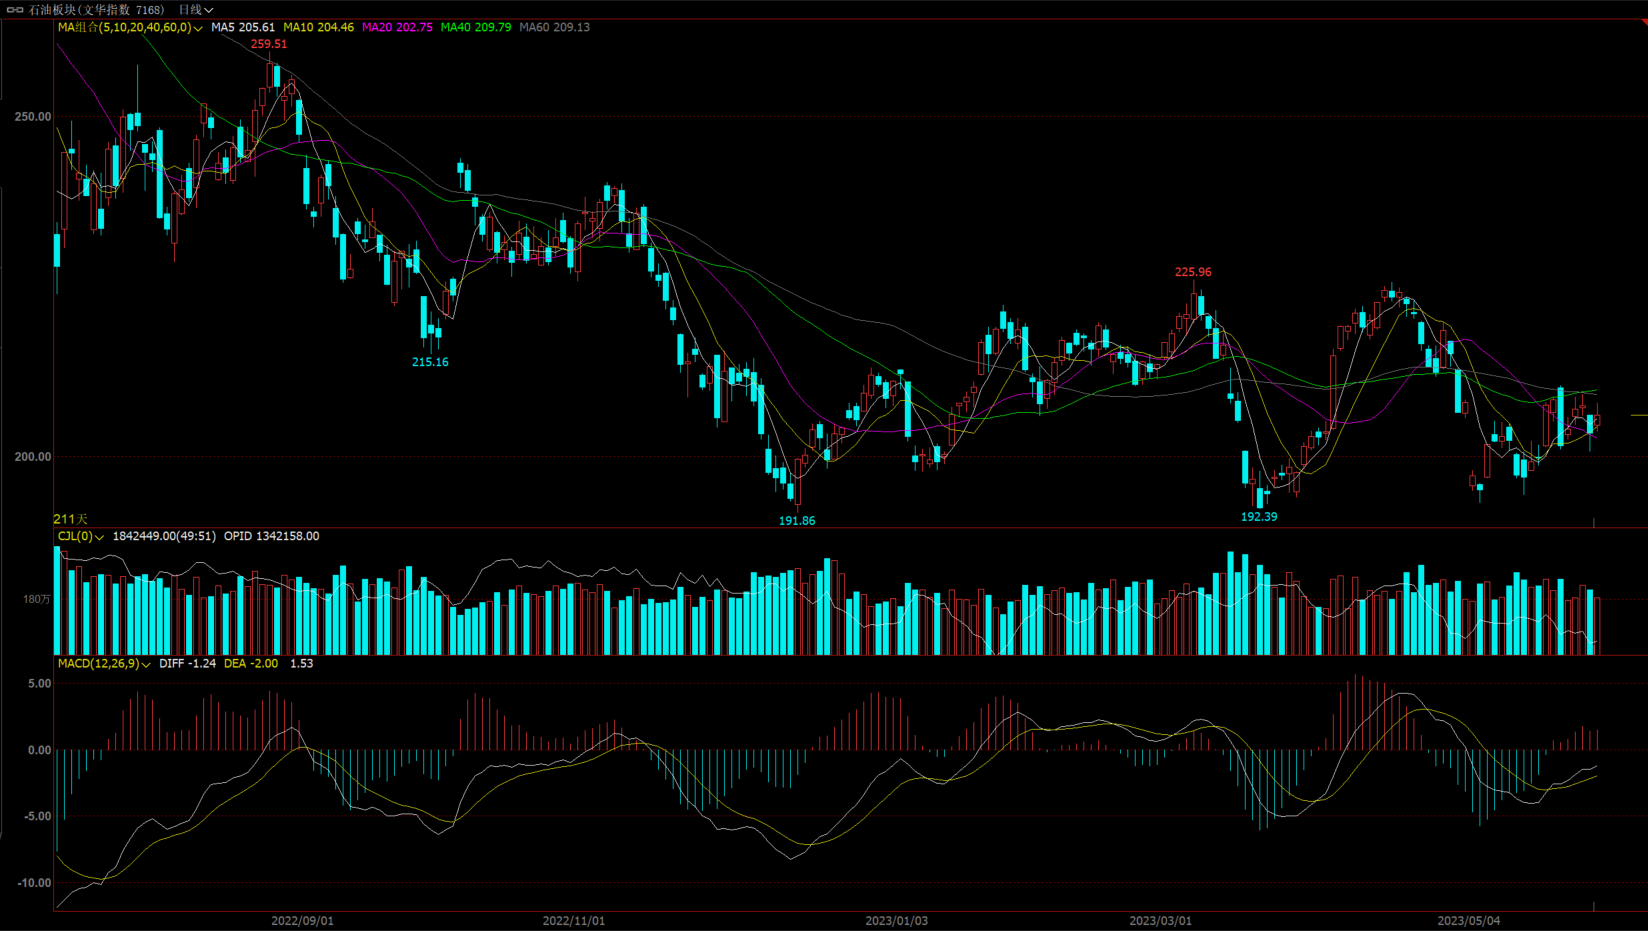Click the -5.00 MACD axis label
This screenshot has height=931, width=1648.
click(x=38, y=817)
